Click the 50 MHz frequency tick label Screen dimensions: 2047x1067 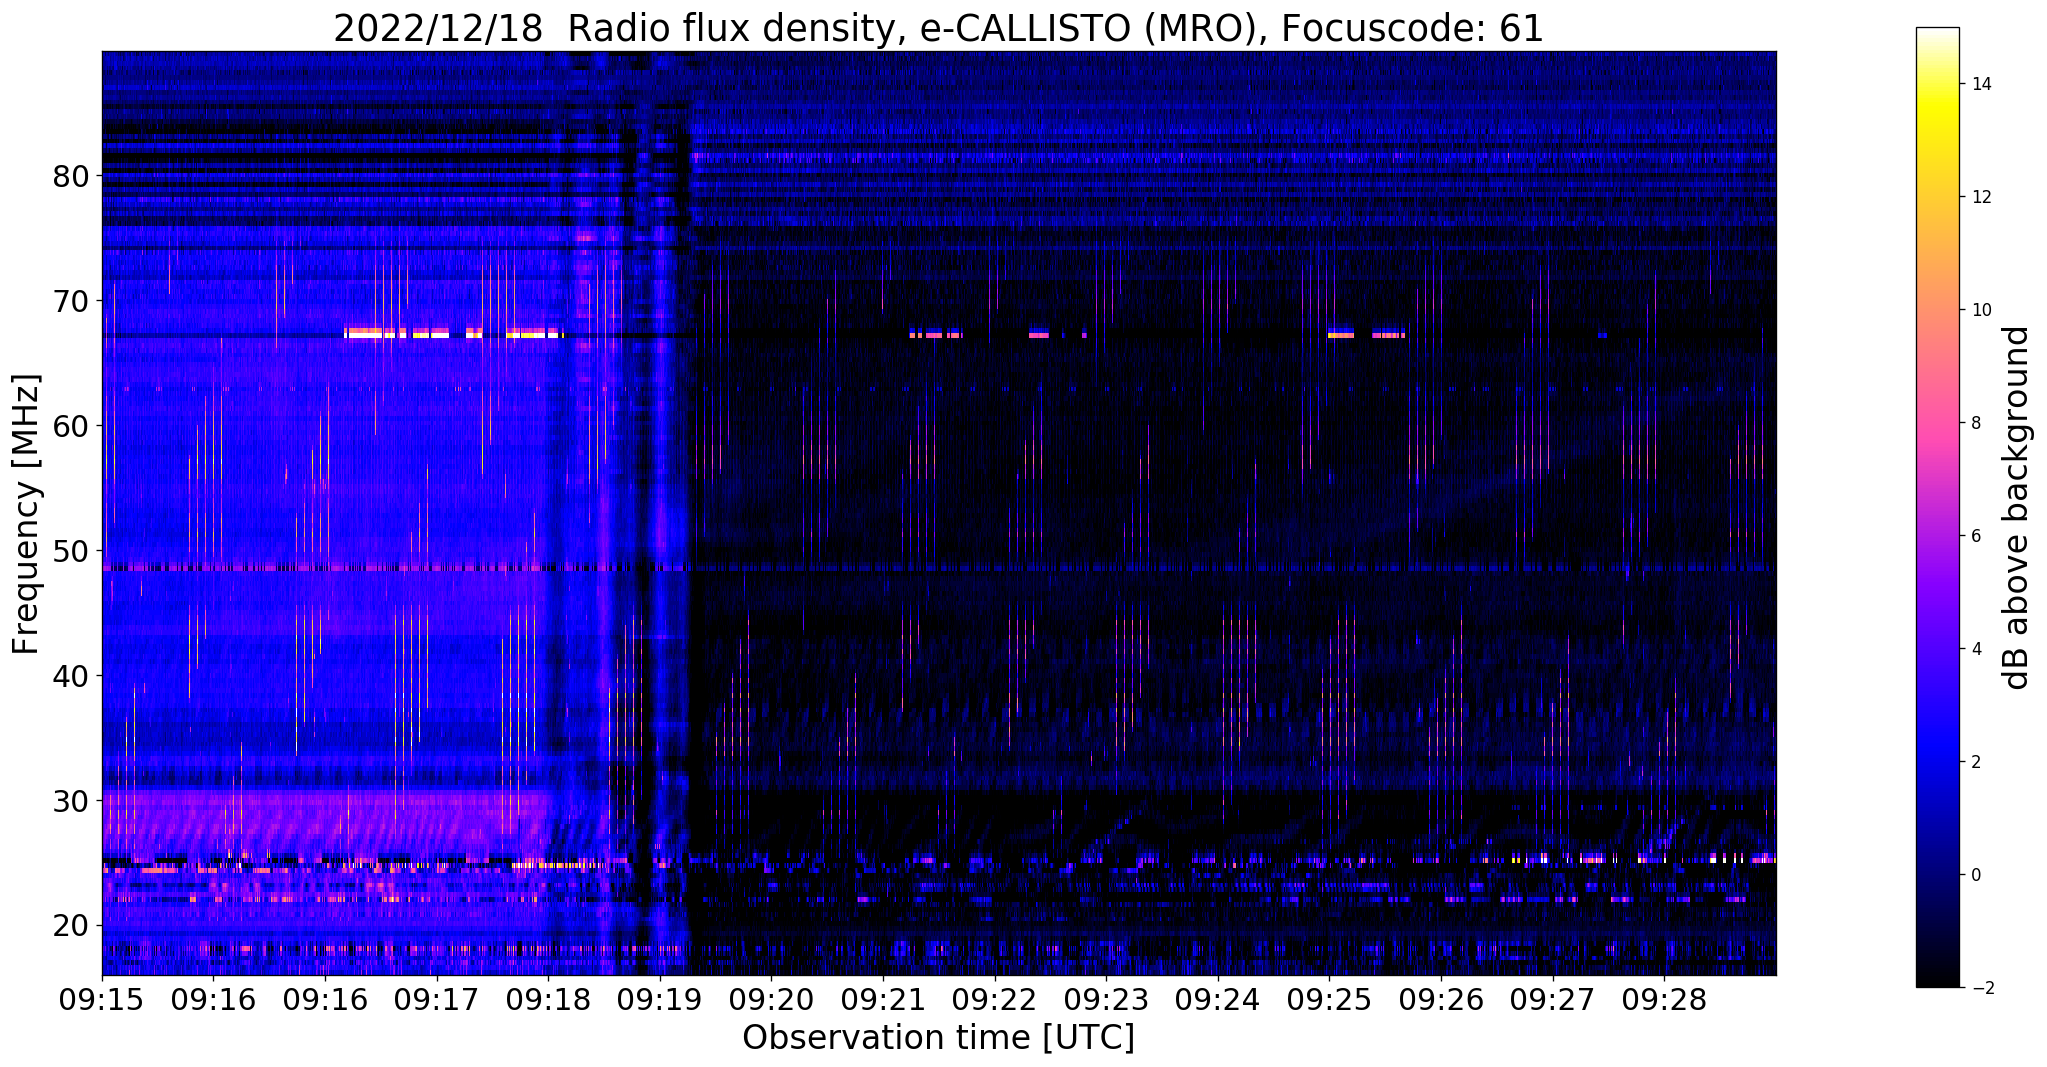pos(71,551)
